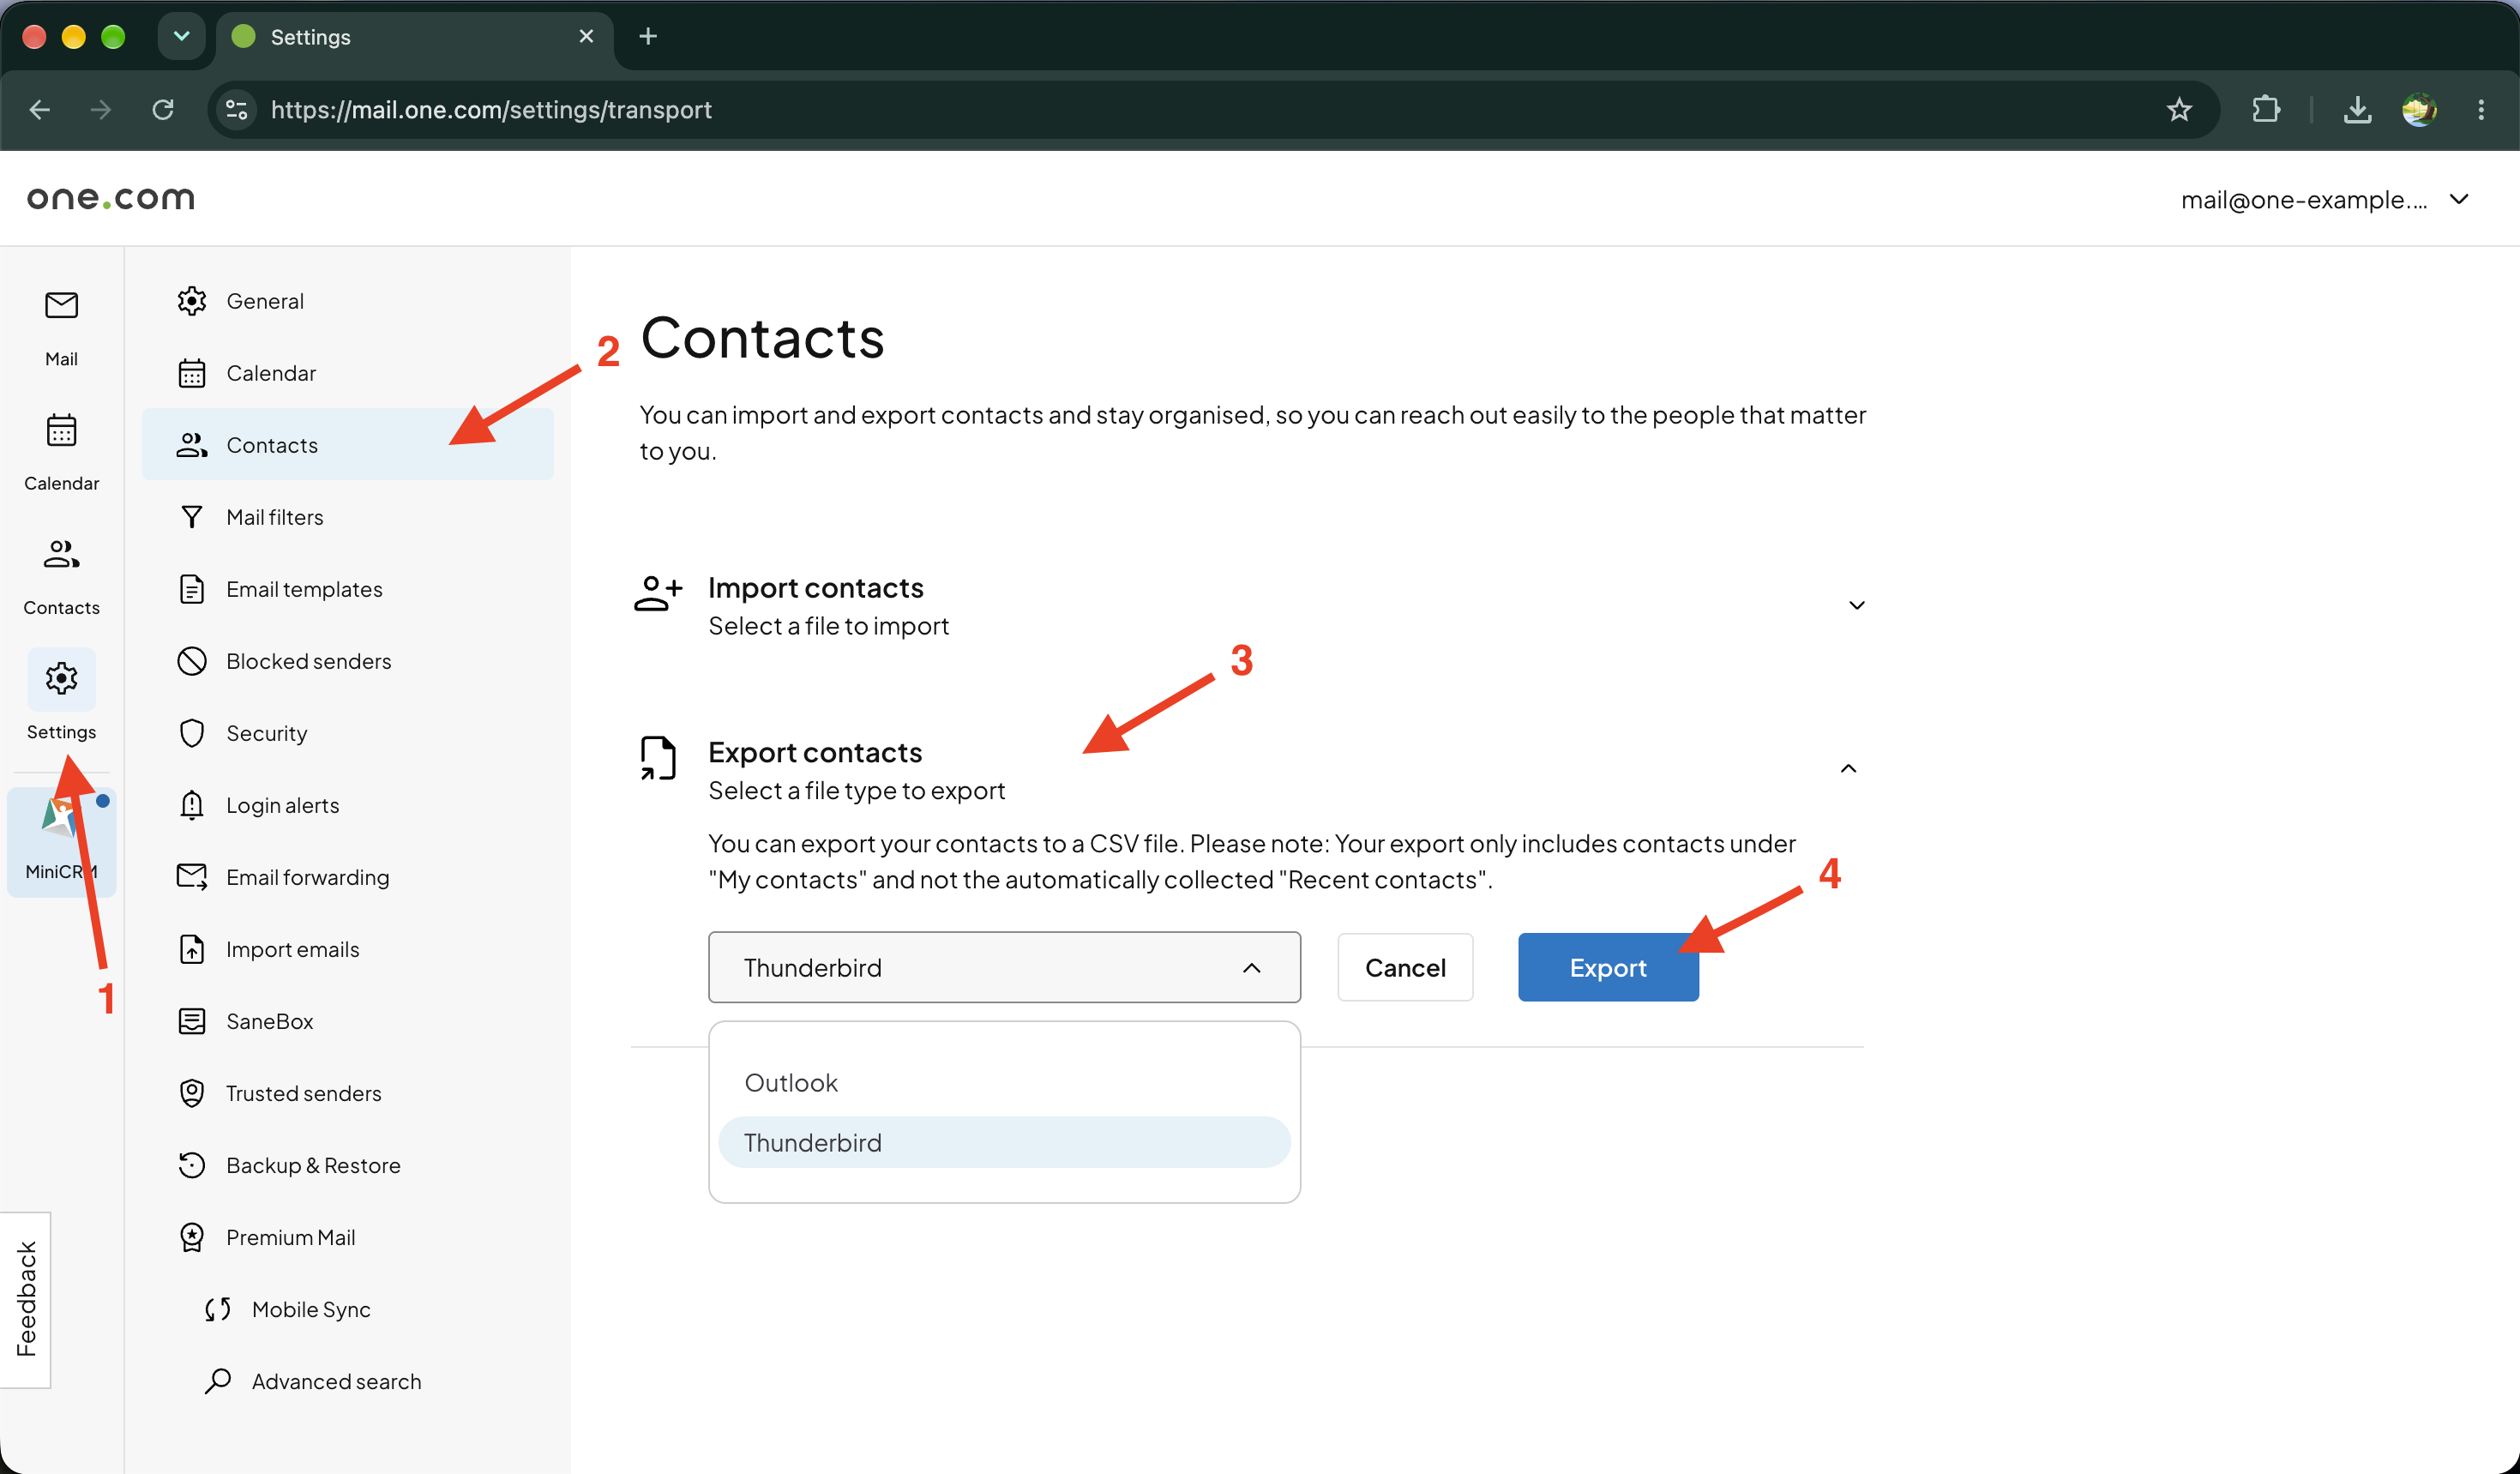Viewport: 2520px width, 1474px height.
Task: Open browser extensions puzzle icon
Action: (2266, 109)
